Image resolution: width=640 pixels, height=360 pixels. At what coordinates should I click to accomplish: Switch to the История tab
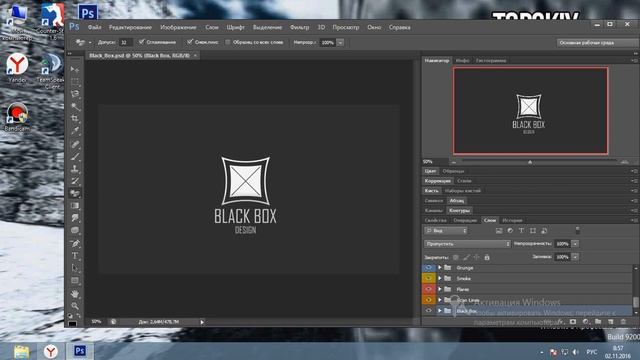coord(512,220)
